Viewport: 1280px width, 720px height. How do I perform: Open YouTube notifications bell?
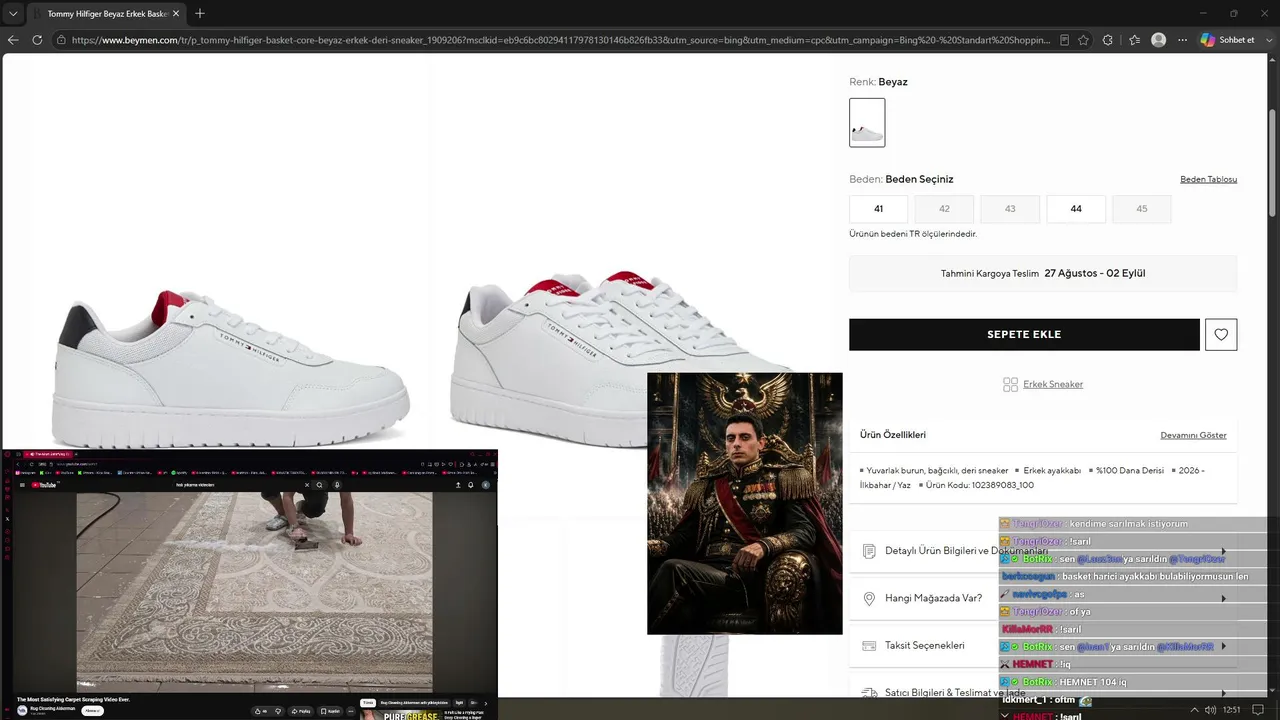470,485
